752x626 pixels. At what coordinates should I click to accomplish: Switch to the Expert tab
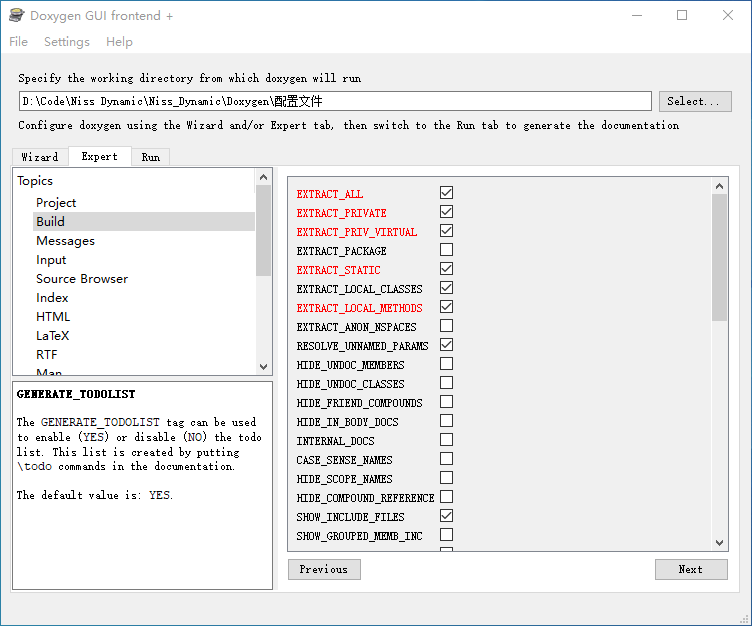pos(99,156)
